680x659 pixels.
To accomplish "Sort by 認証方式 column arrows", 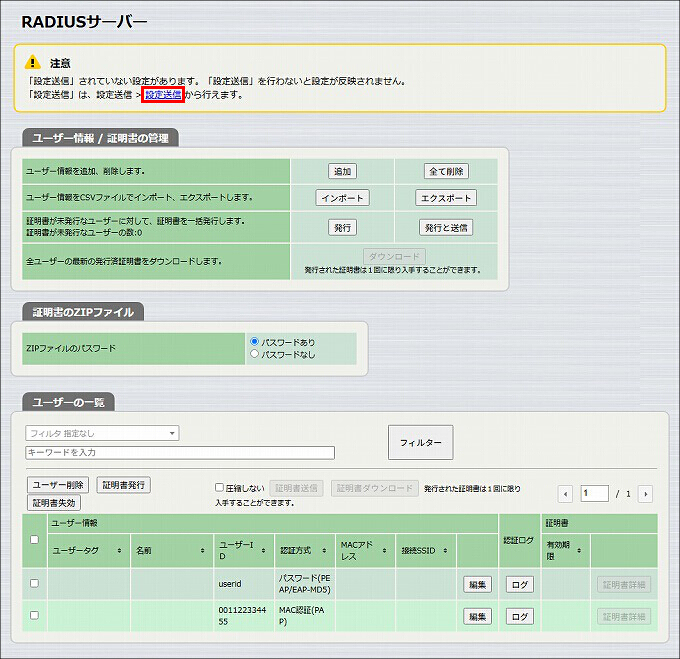I will (x=324, y=551).
